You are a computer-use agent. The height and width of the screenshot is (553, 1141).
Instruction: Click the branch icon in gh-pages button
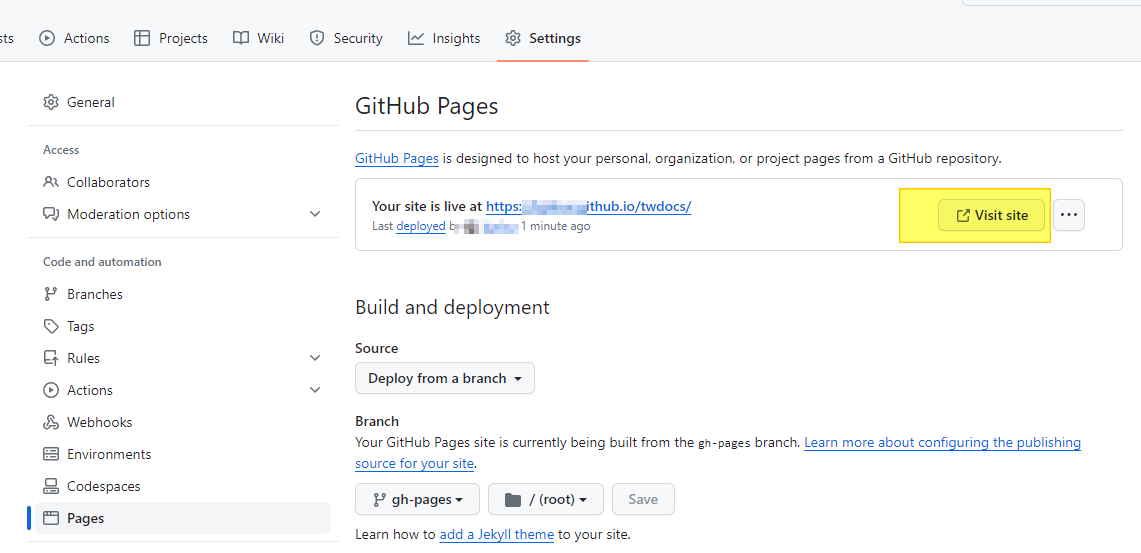click(379, 499)
